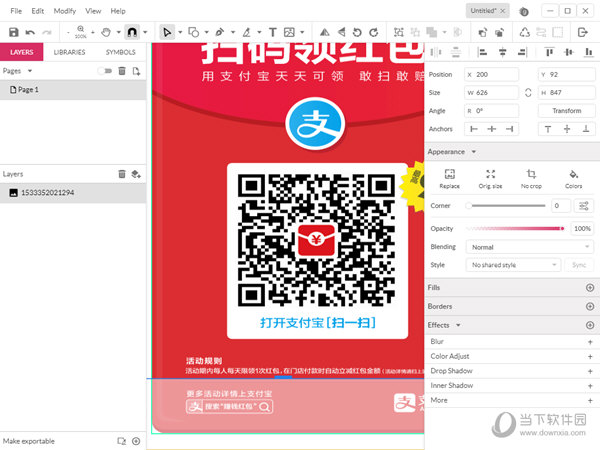Image resolution: width=600 pixels, height=450 pixels.
Task: Select the Pen tool icon
Action: [220, 32]
